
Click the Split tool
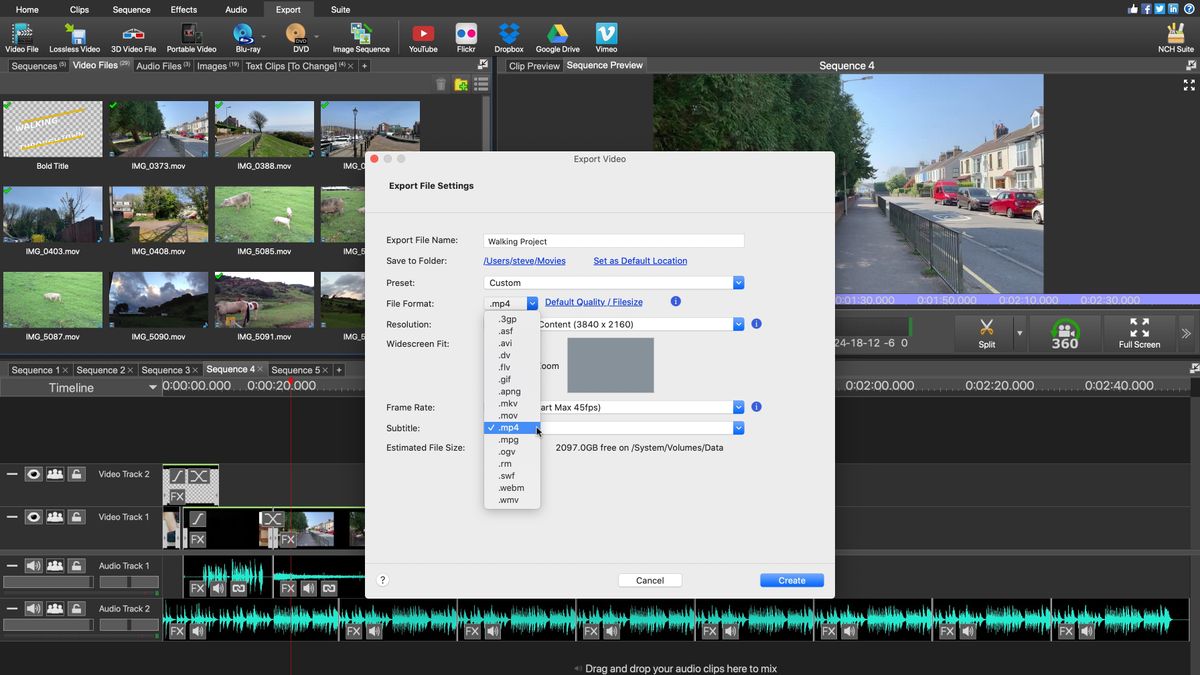(x=986, y=333)
